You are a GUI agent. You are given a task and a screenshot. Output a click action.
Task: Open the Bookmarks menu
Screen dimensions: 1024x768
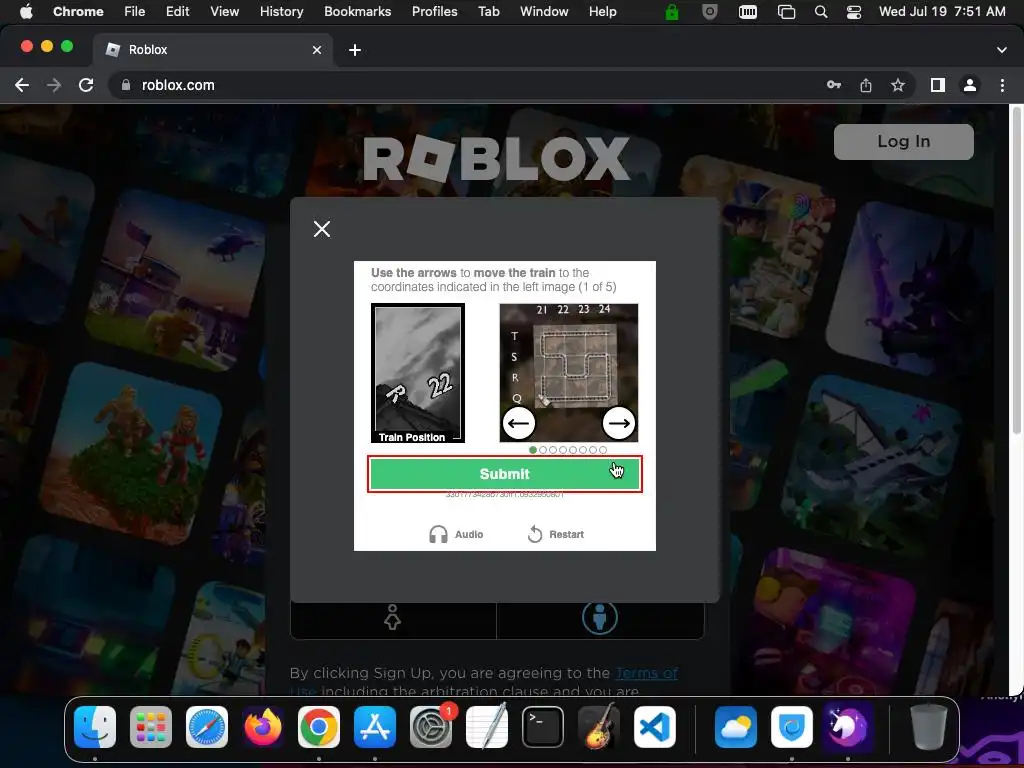click(x=357, y=12)
